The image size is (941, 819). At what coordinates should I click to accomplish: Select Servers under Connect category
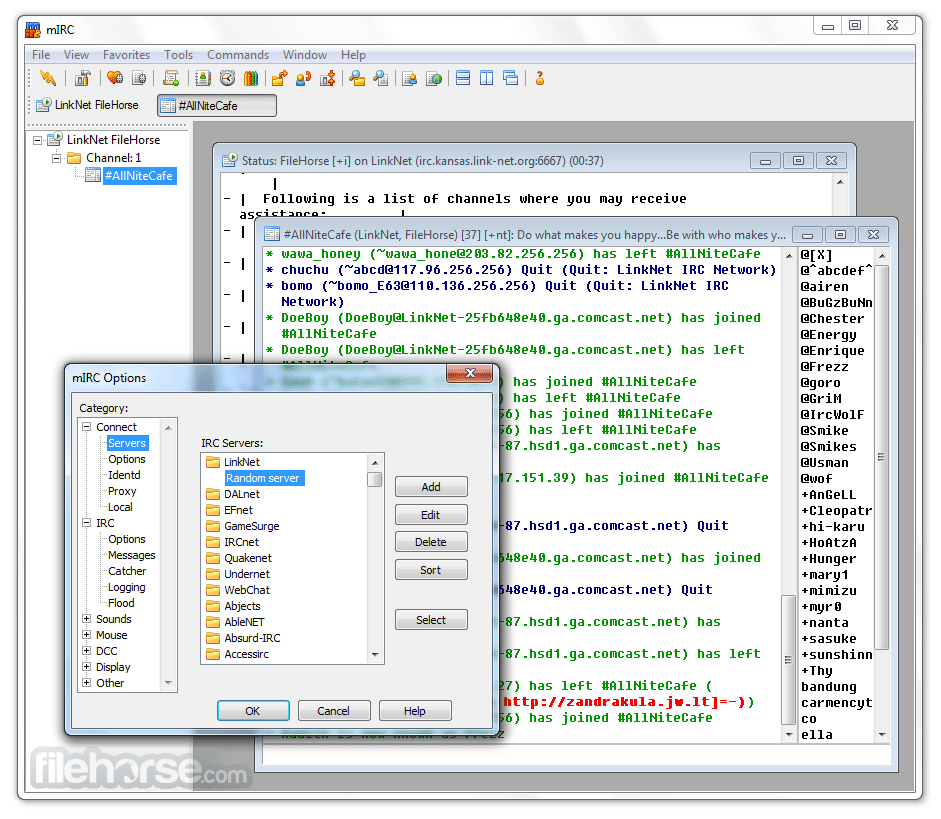(127, 443)
